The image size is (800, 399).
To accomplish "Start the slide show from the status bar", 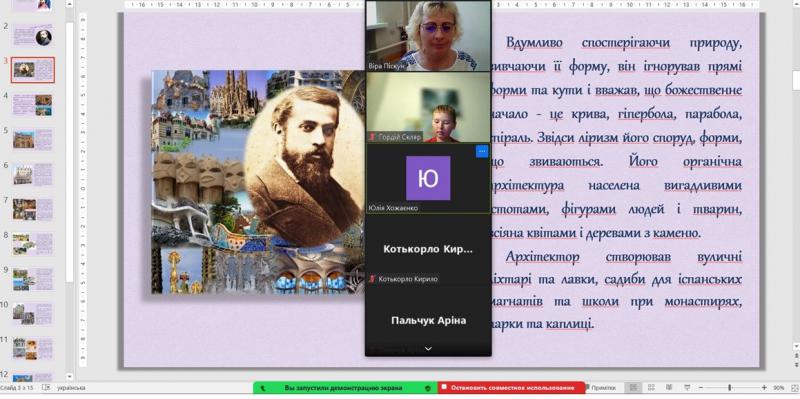I will pos(688,388).
